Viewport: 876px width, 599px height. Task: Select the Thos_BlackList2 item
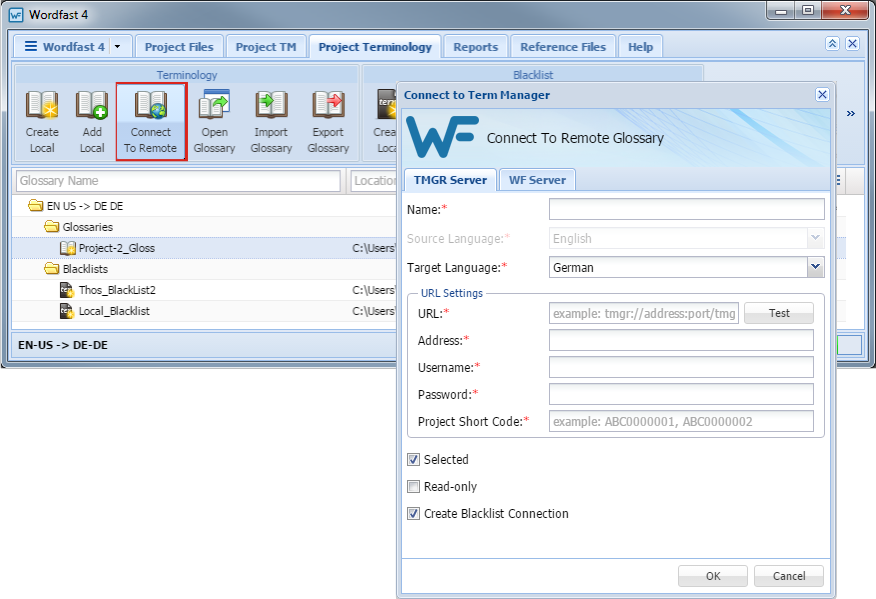[x=108, y=290]
